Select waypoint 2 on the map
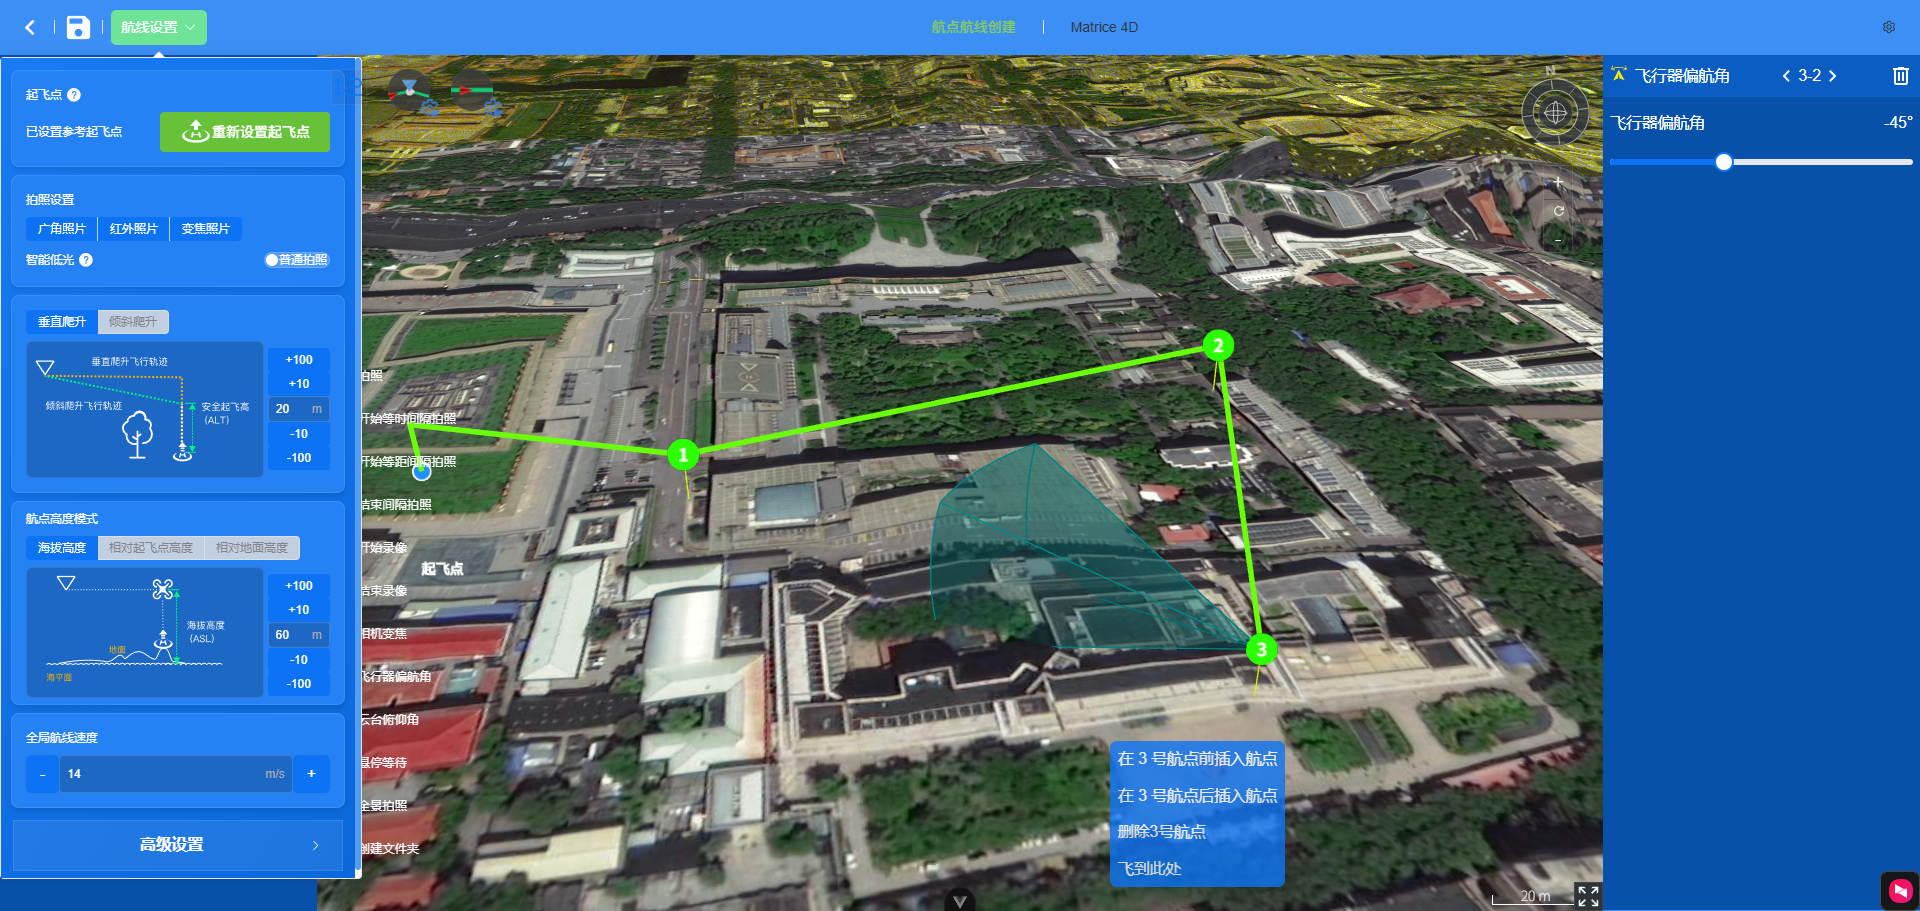The image size is (1920, 911). 1218,346
